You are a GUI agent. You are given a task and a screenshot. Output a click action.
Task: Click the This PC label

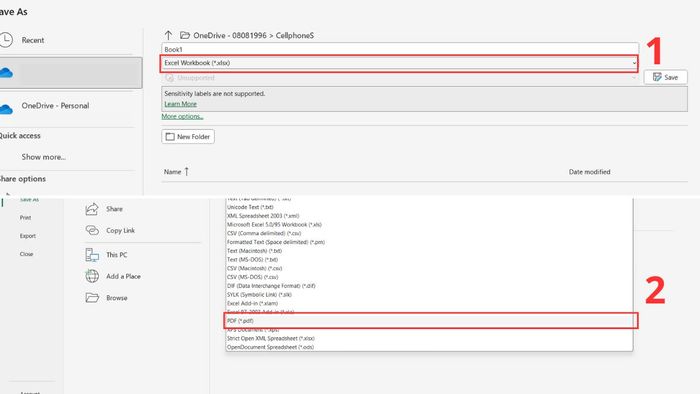117,255
